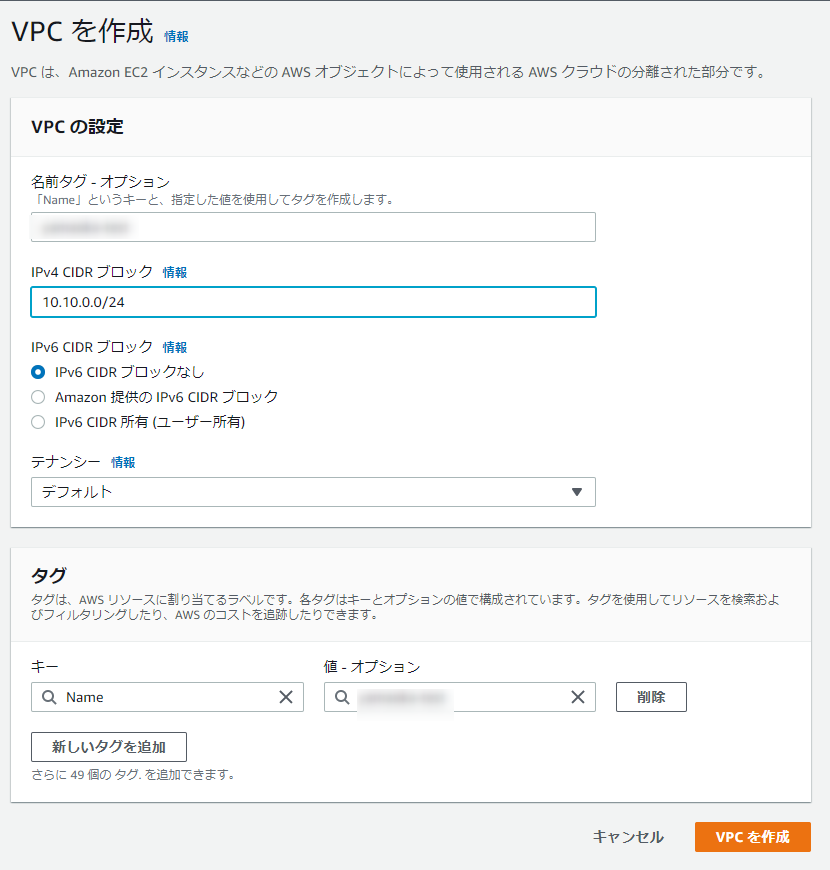Click the search icon in the value field

(x=342, y=697)
